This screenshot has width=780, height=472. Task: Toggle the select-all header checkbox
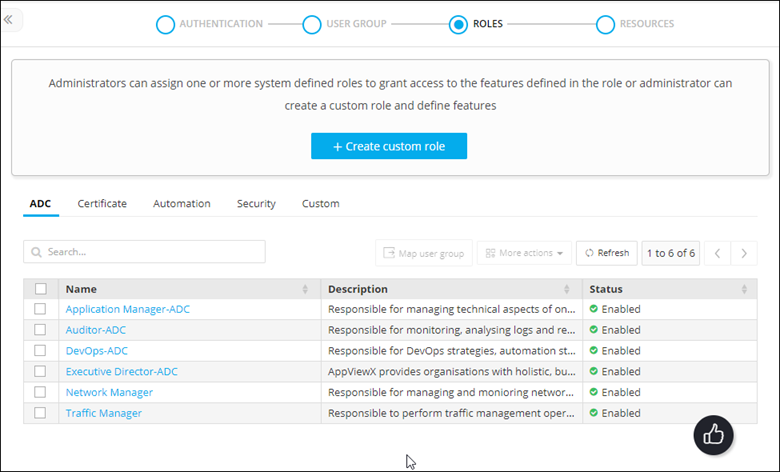(x=41, y=289)
